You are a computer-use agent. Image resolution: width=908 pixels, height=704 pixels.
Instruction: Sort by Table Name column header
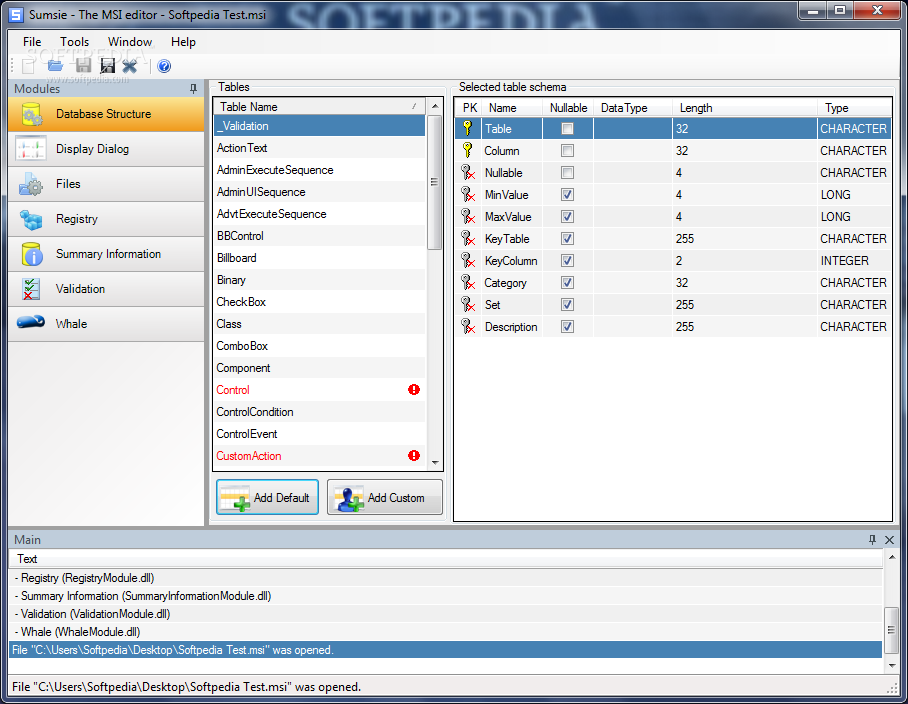click(320, 107)
